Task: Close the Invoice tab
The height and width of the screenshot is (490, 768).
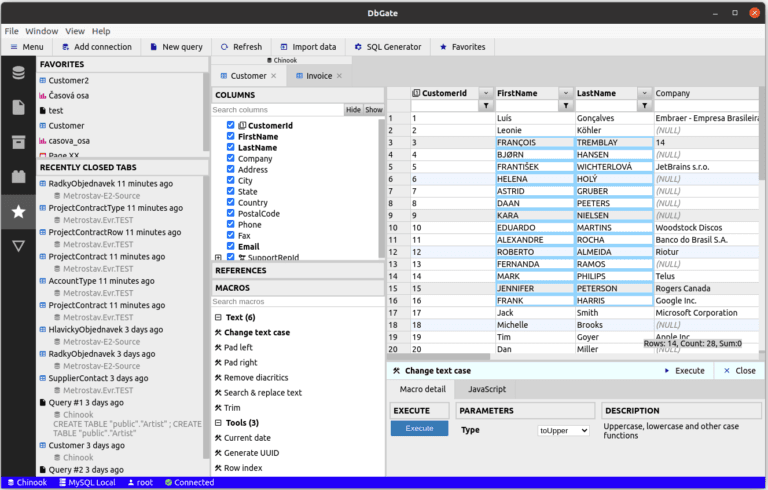Action: tap(339, 76)
